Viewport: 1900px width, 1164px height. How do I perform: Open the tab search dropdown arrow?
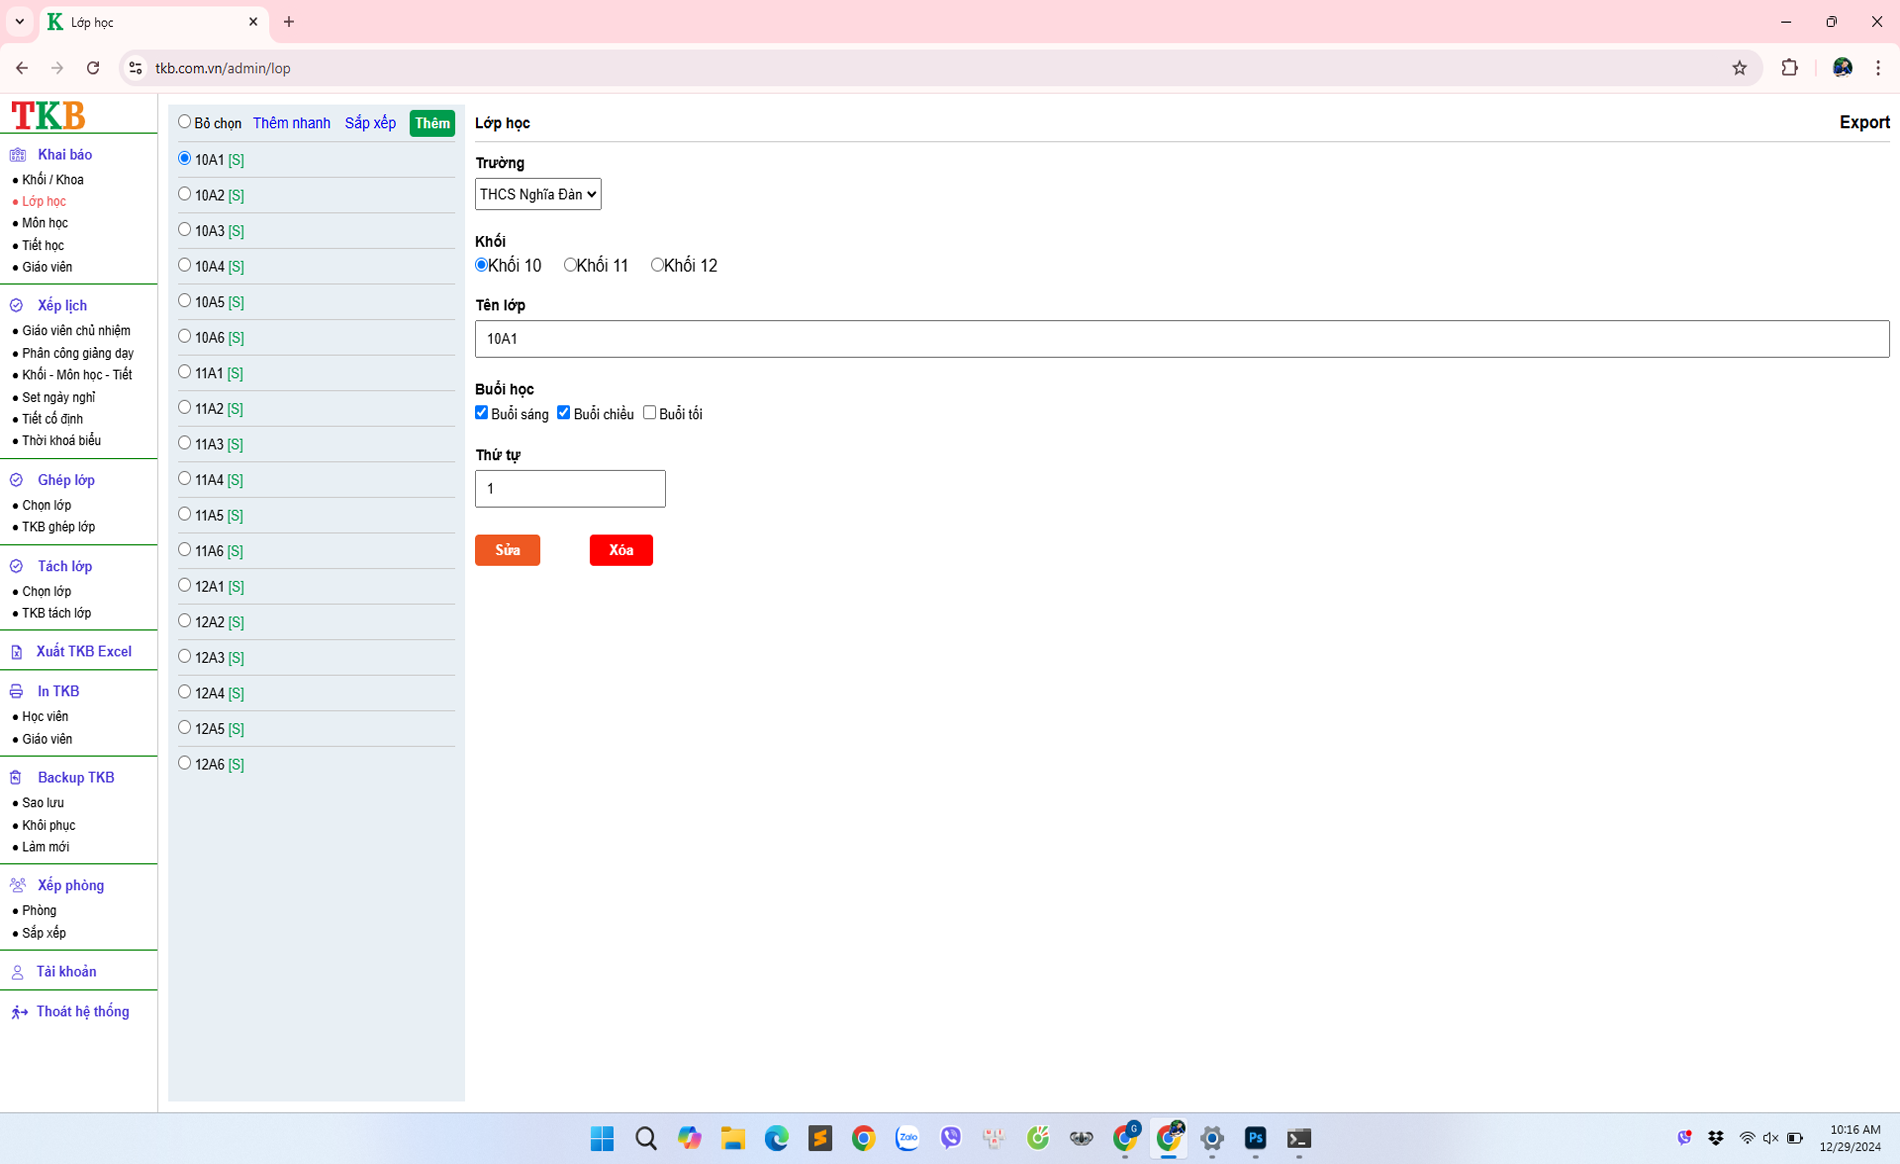20,21
